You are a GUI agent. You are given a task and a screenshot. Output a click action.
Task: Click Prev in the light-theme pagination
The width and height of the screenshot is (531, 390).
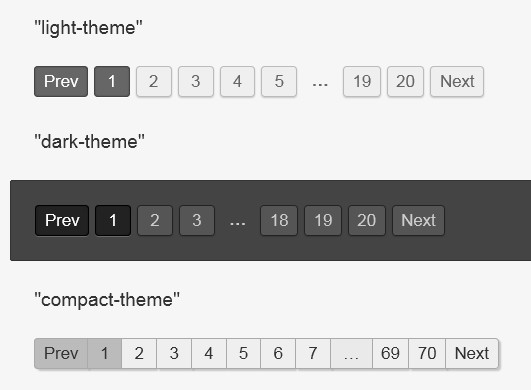(x=61, y=82)
